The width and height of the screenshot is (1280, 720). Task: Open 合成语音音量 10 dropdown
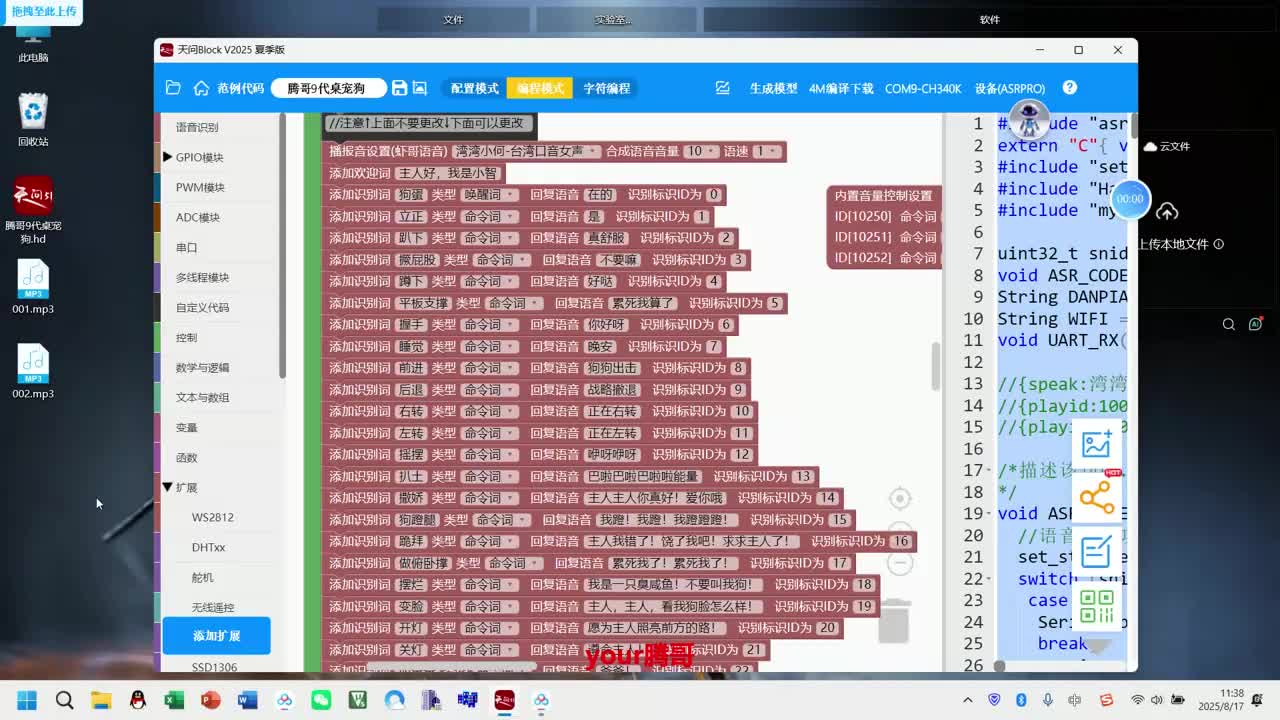tap(701, 151)
